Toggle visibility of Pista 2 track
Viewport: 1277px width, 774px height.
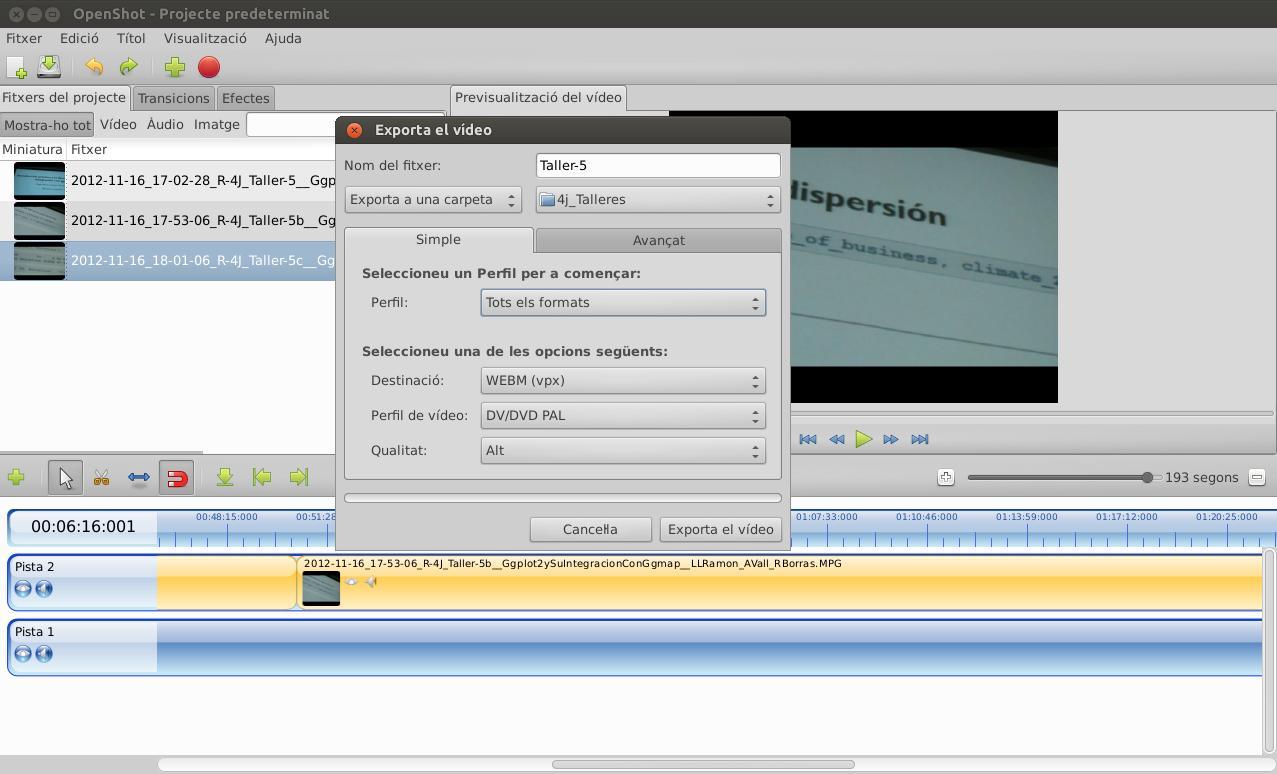click(23, 588)
